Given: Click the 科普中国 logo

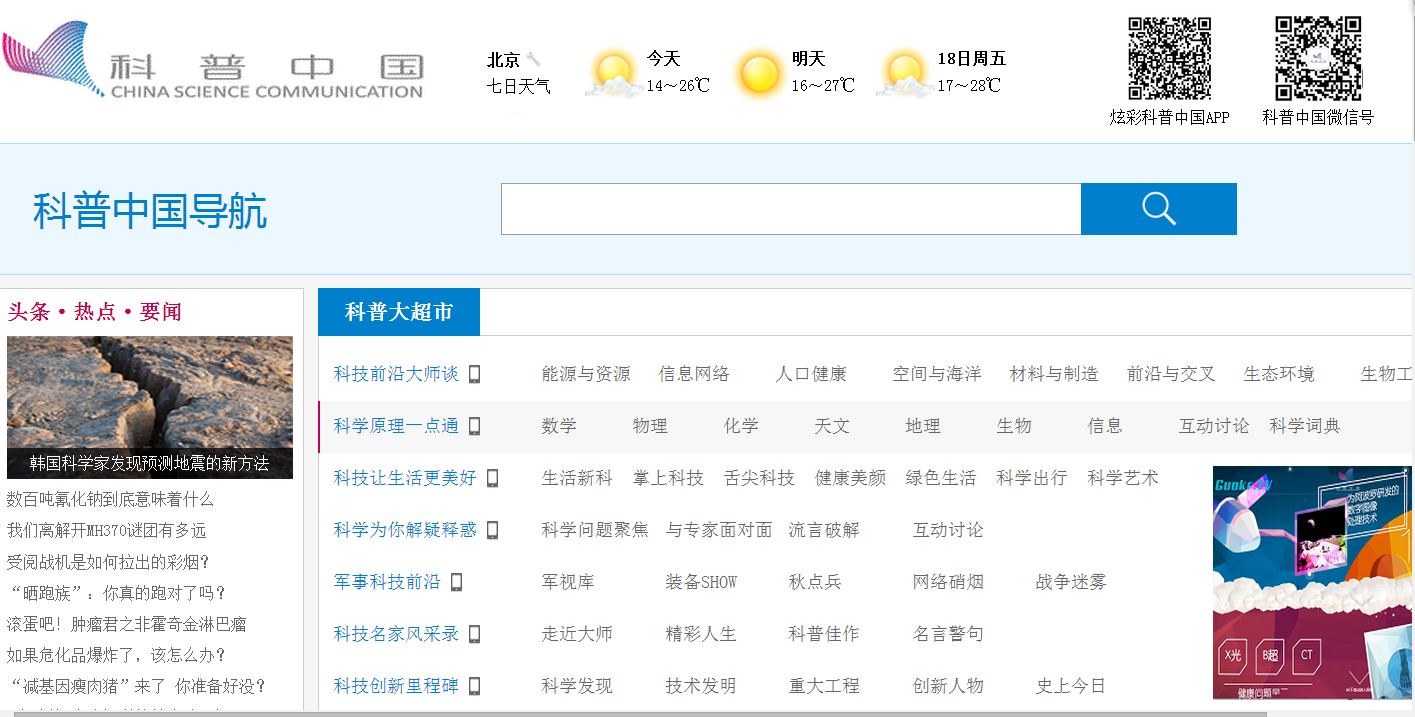Looking at the screenshot, I should pyautogui.click(x=214, y=63).
